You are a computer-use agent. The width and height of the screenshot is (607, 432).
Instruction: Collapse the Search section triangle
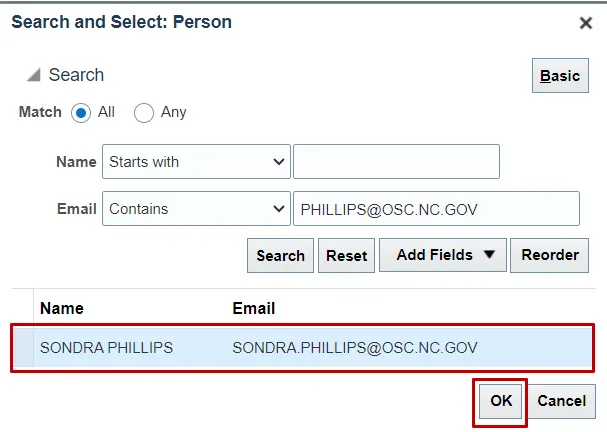pos(34,75)
